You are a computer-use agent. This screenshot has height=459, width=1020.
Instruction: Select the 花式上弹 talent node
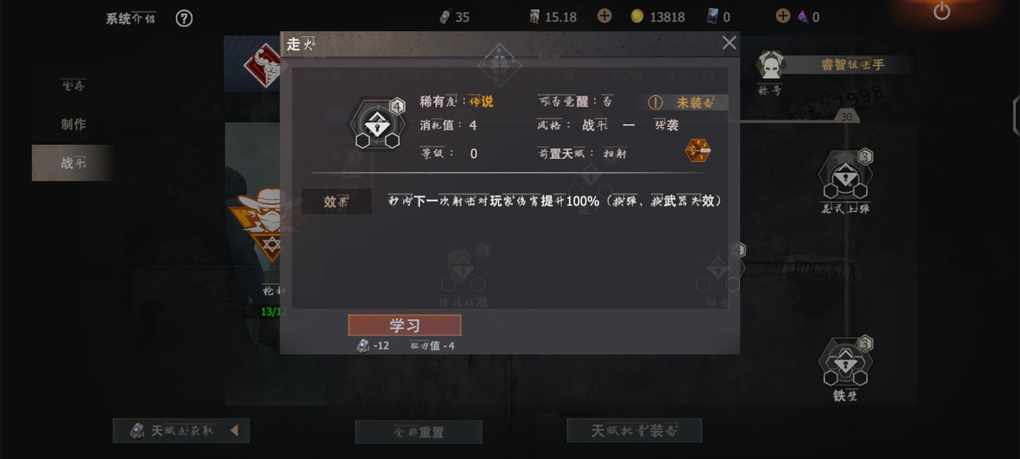coord(844,179)
